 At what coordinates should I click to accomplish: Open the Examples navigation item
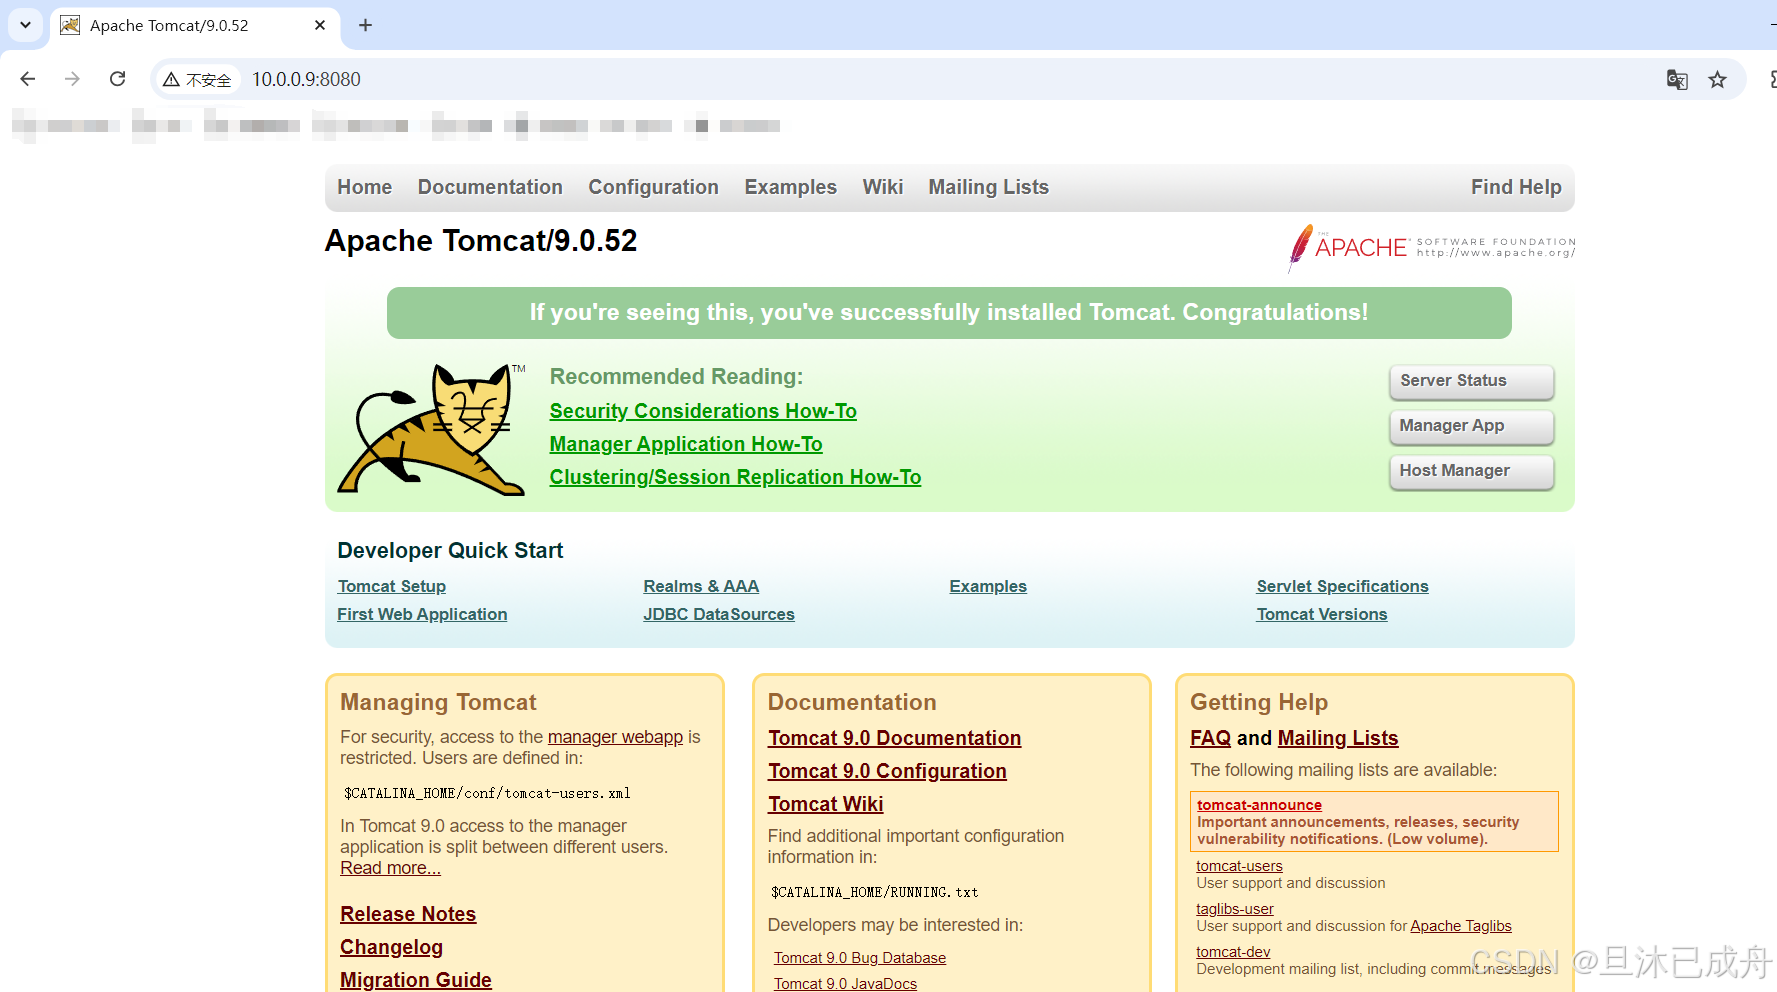coord(790,187)
